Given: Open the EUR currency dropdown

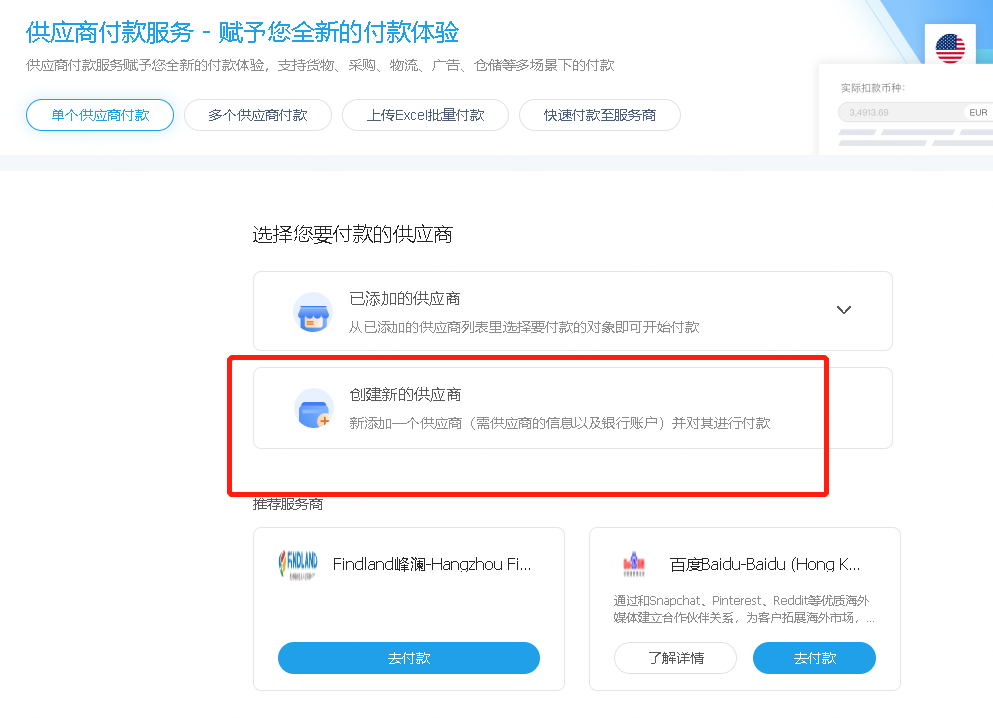Looking at the screenshot, I should pyautogui.click(x=977, y=112).
